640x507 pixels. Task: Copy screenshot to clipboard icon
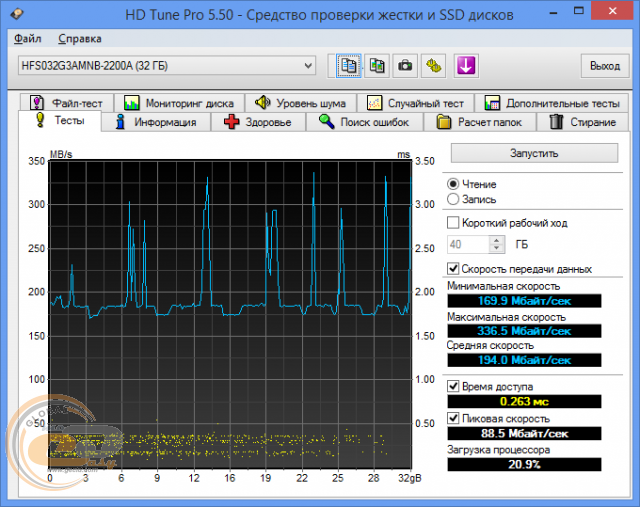(377, 65)
